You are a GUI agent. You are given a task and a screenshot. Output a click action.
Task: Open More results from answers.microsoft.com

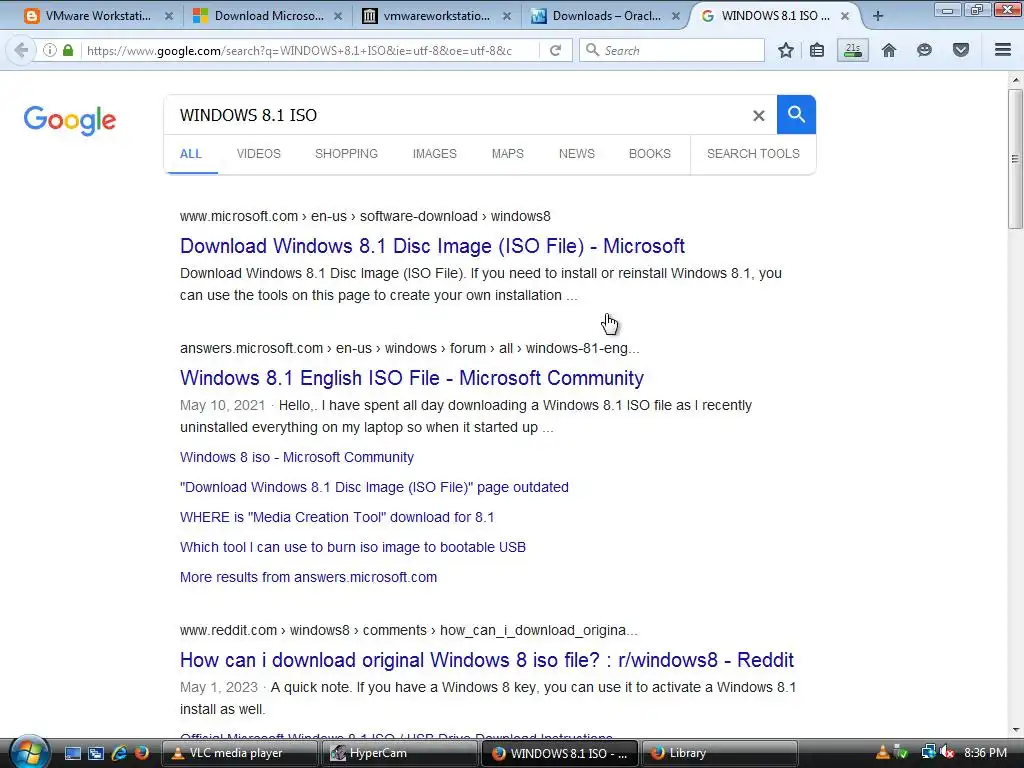pyautogui.click(x=308, y=577)
